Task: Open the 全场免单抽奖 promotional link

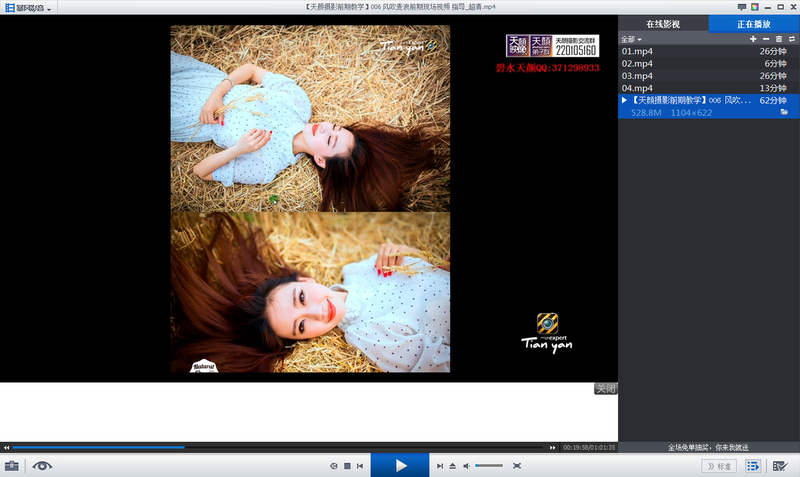Action: tap(709, 447)
